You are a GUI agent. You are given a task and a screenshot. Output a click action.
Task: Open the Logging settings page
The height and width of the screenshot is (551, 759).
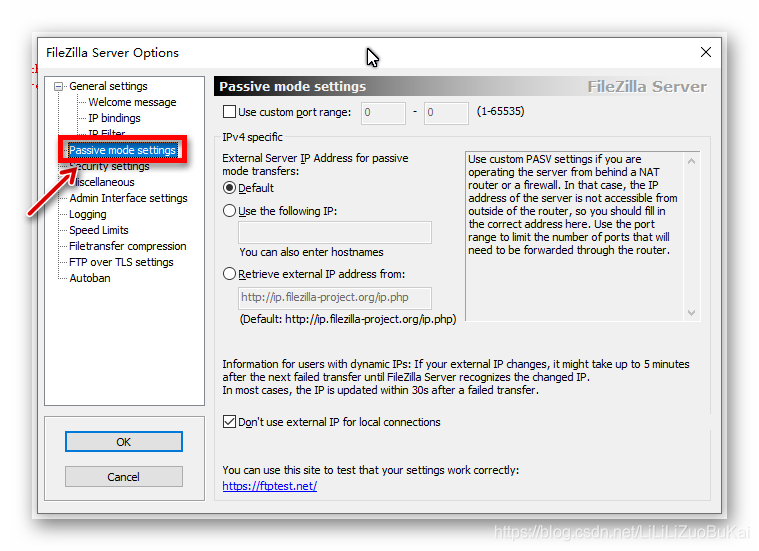point(88,214)
